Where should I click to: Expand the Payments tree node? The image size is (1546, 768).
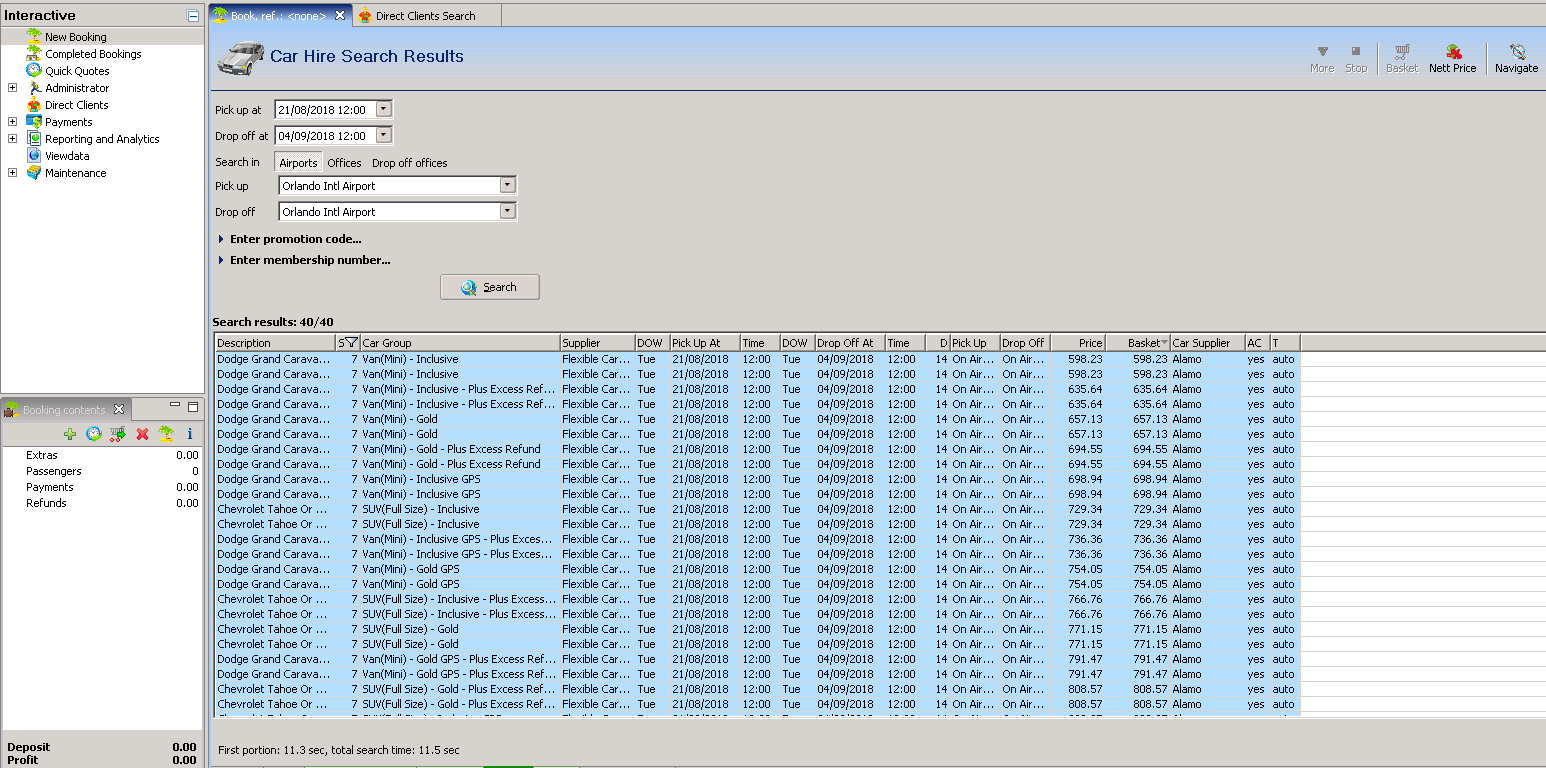pyautogui.click(x=12, y=122)
